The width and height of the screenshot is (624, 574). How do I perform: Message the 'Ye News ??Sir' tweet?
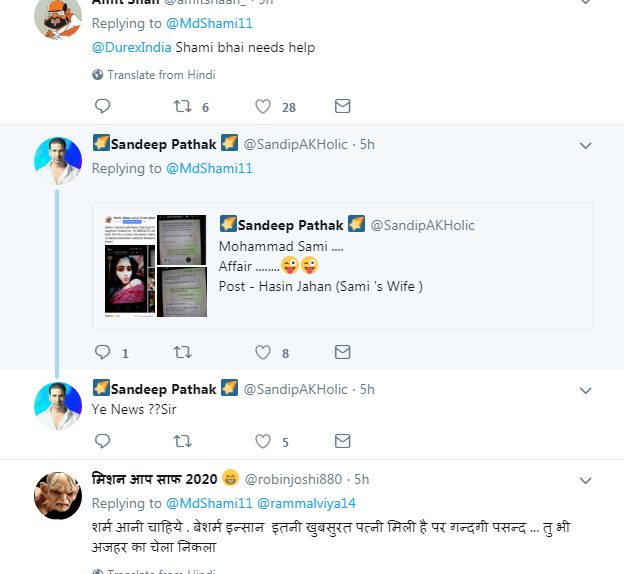[x=342, y=440]
